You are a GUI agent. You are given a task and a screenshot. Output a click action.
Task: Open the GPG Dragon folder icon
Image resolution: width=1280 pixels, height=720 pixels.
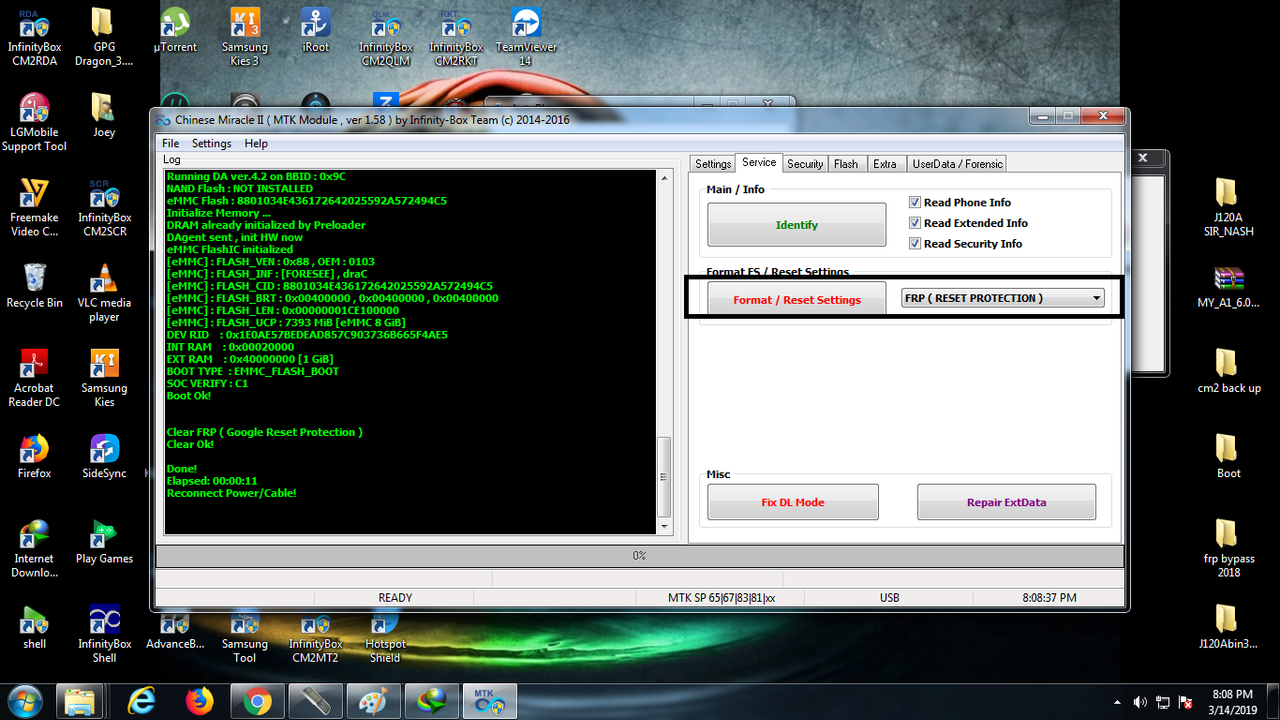104,36
